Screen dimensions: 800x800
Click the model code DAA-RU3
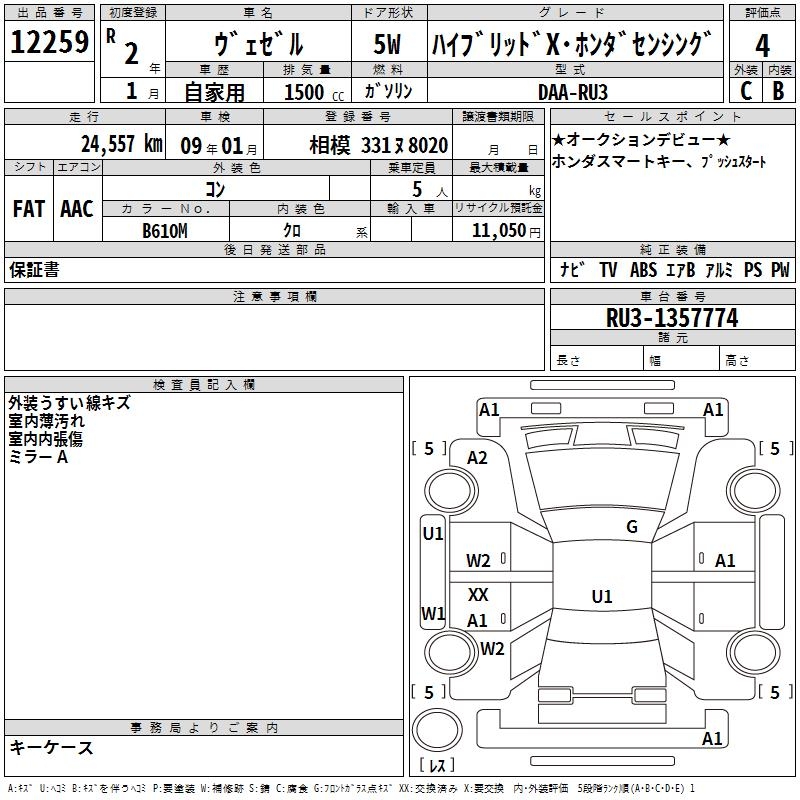pyautogui.click(x=572, y=92)
